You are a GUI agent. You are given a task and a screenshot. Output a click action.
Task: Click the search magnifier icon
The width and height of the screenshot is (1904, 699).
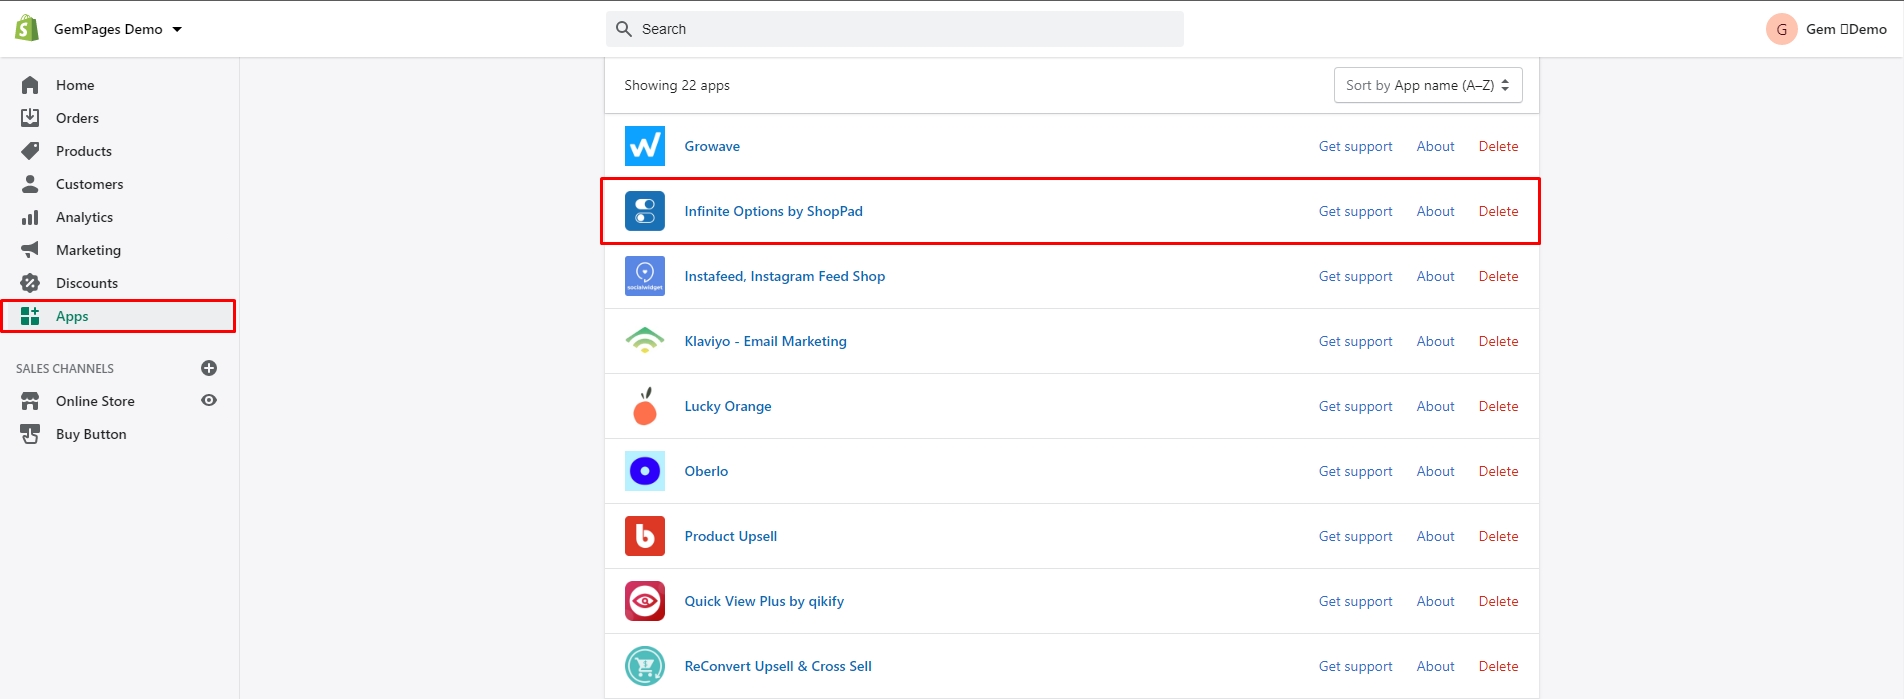[624, 29]
